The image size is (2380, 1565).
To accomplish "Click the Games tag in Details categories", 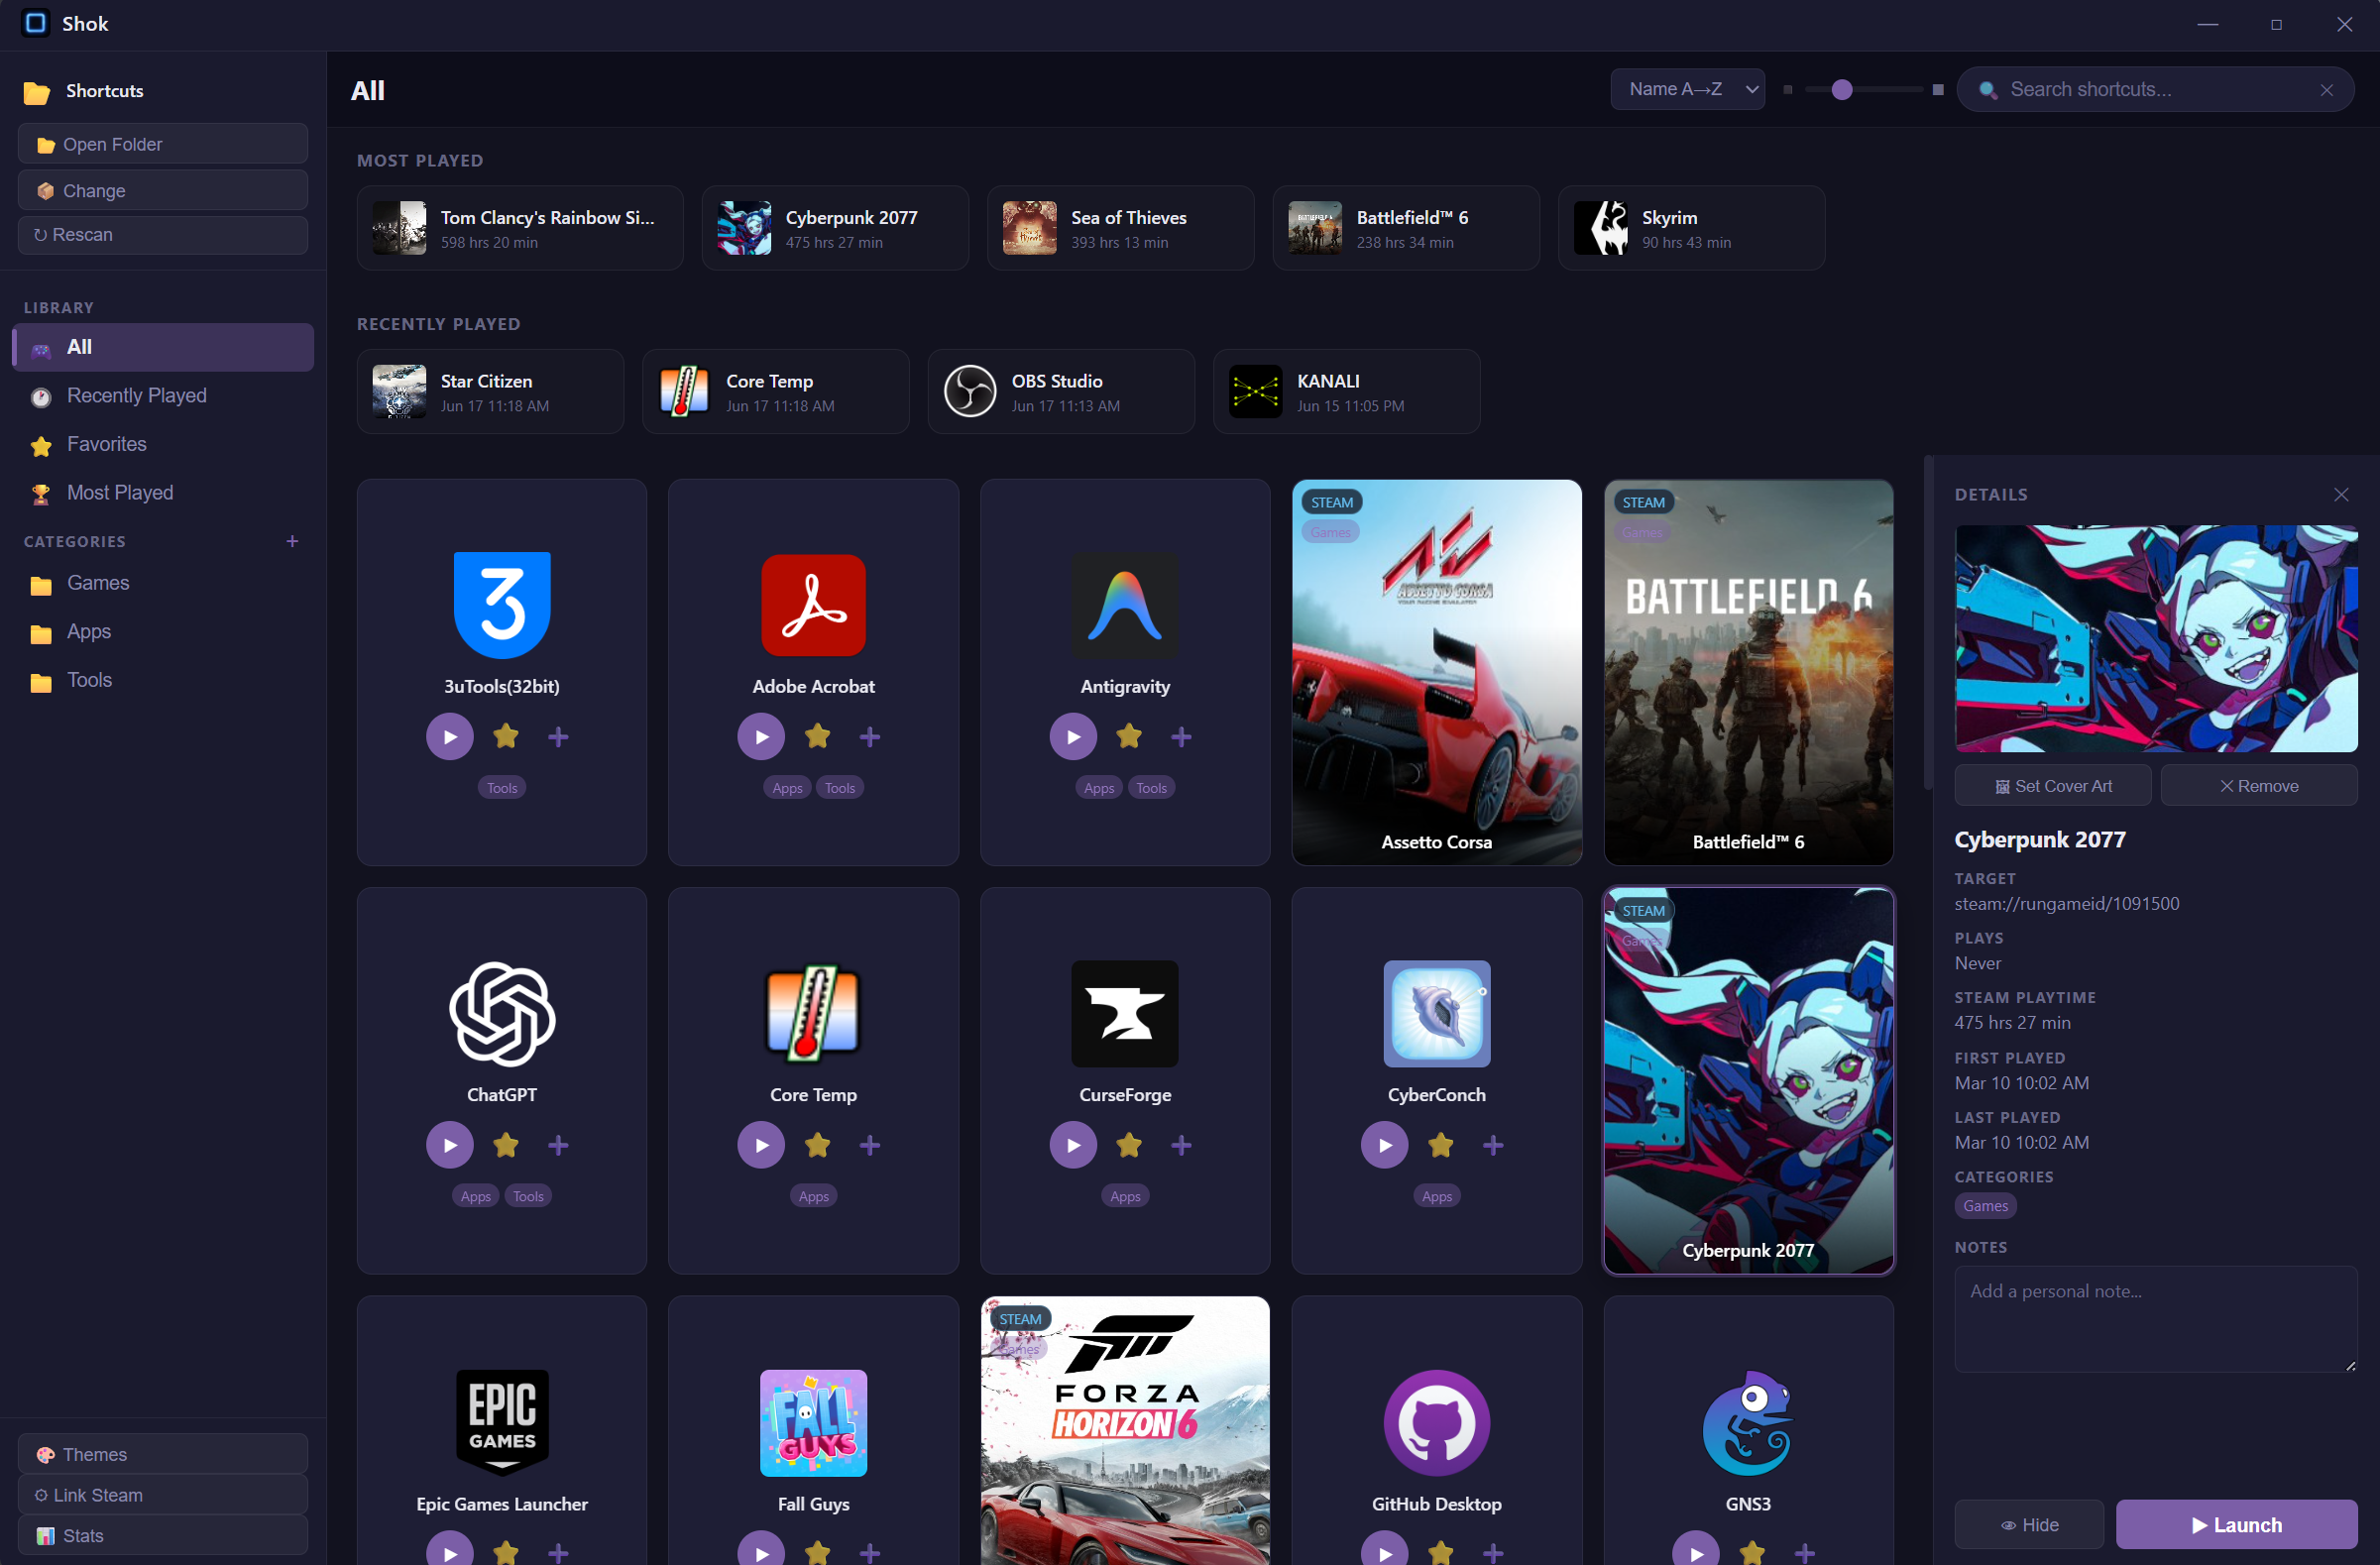I will click(x=1985, y=1206).
